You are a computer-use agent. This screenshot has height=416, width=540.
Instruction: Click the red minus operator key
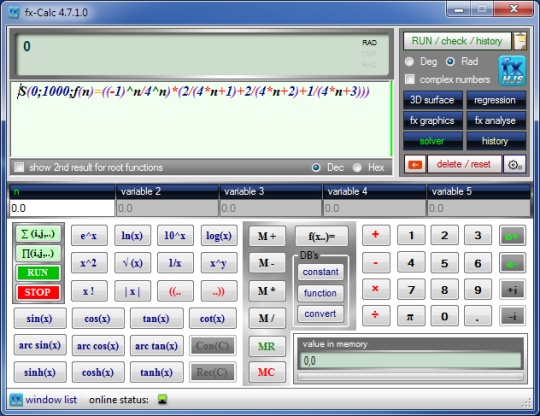pyautogui.click(x=376, y=263)
